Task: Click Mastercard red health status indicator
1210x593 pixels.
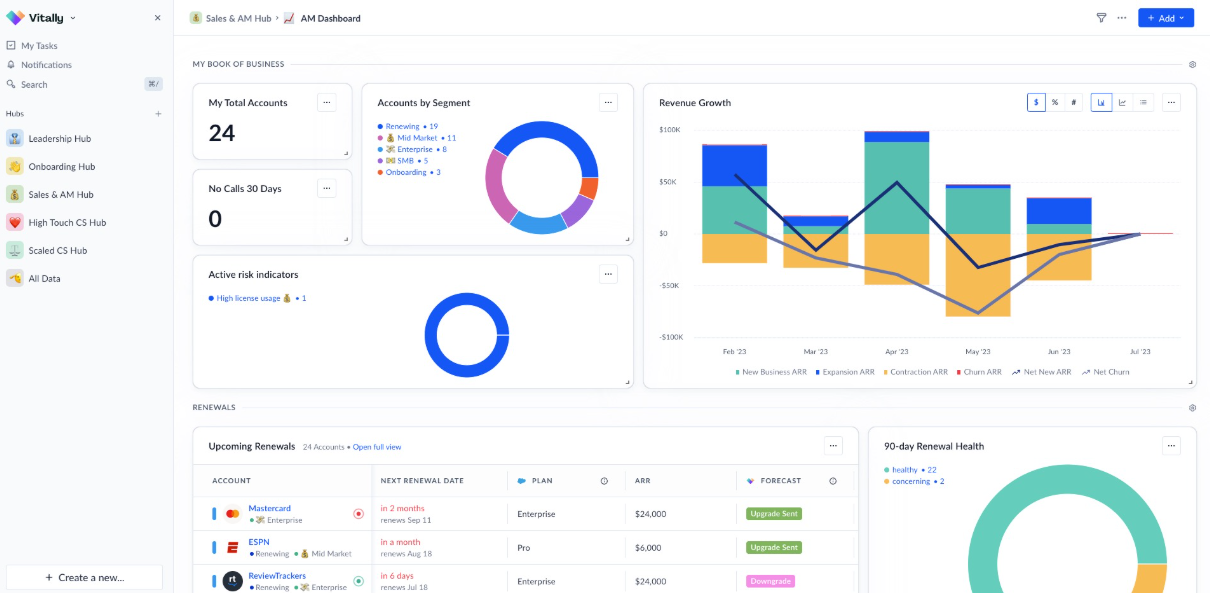Action: click(358, 514)
